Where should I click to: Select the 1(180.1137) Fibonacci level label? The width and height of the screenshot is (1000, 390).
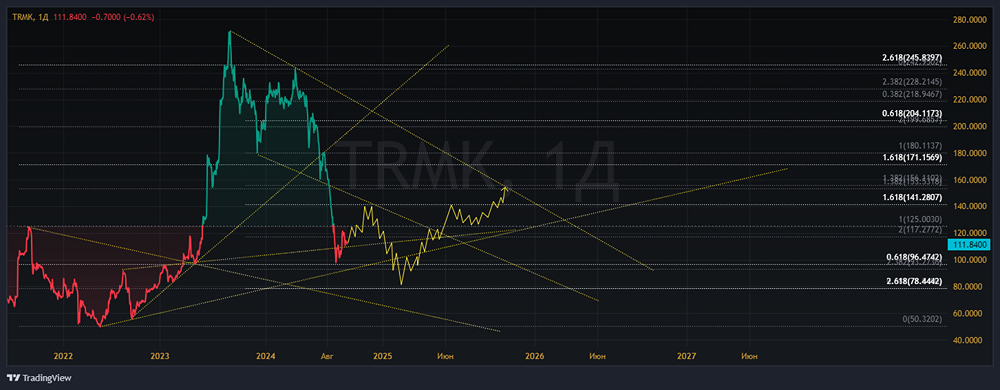[x=919, y=145]
